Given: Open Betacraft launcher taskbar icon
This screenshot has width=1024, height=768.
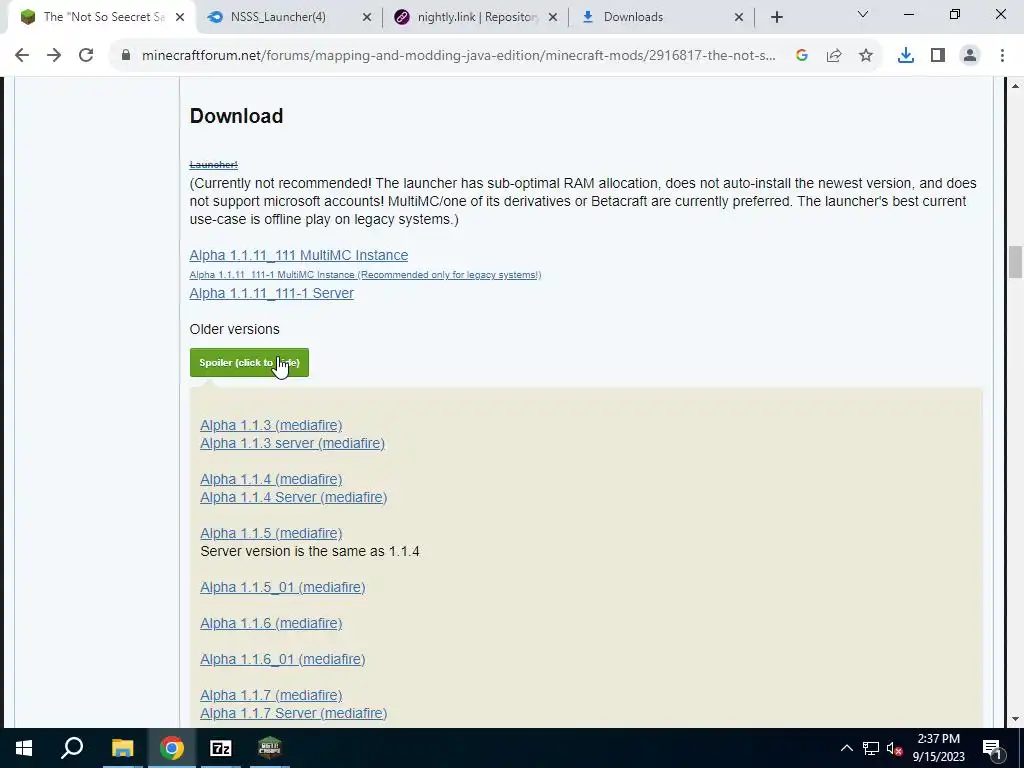Looking at the screenshot, I should [270, 748].
